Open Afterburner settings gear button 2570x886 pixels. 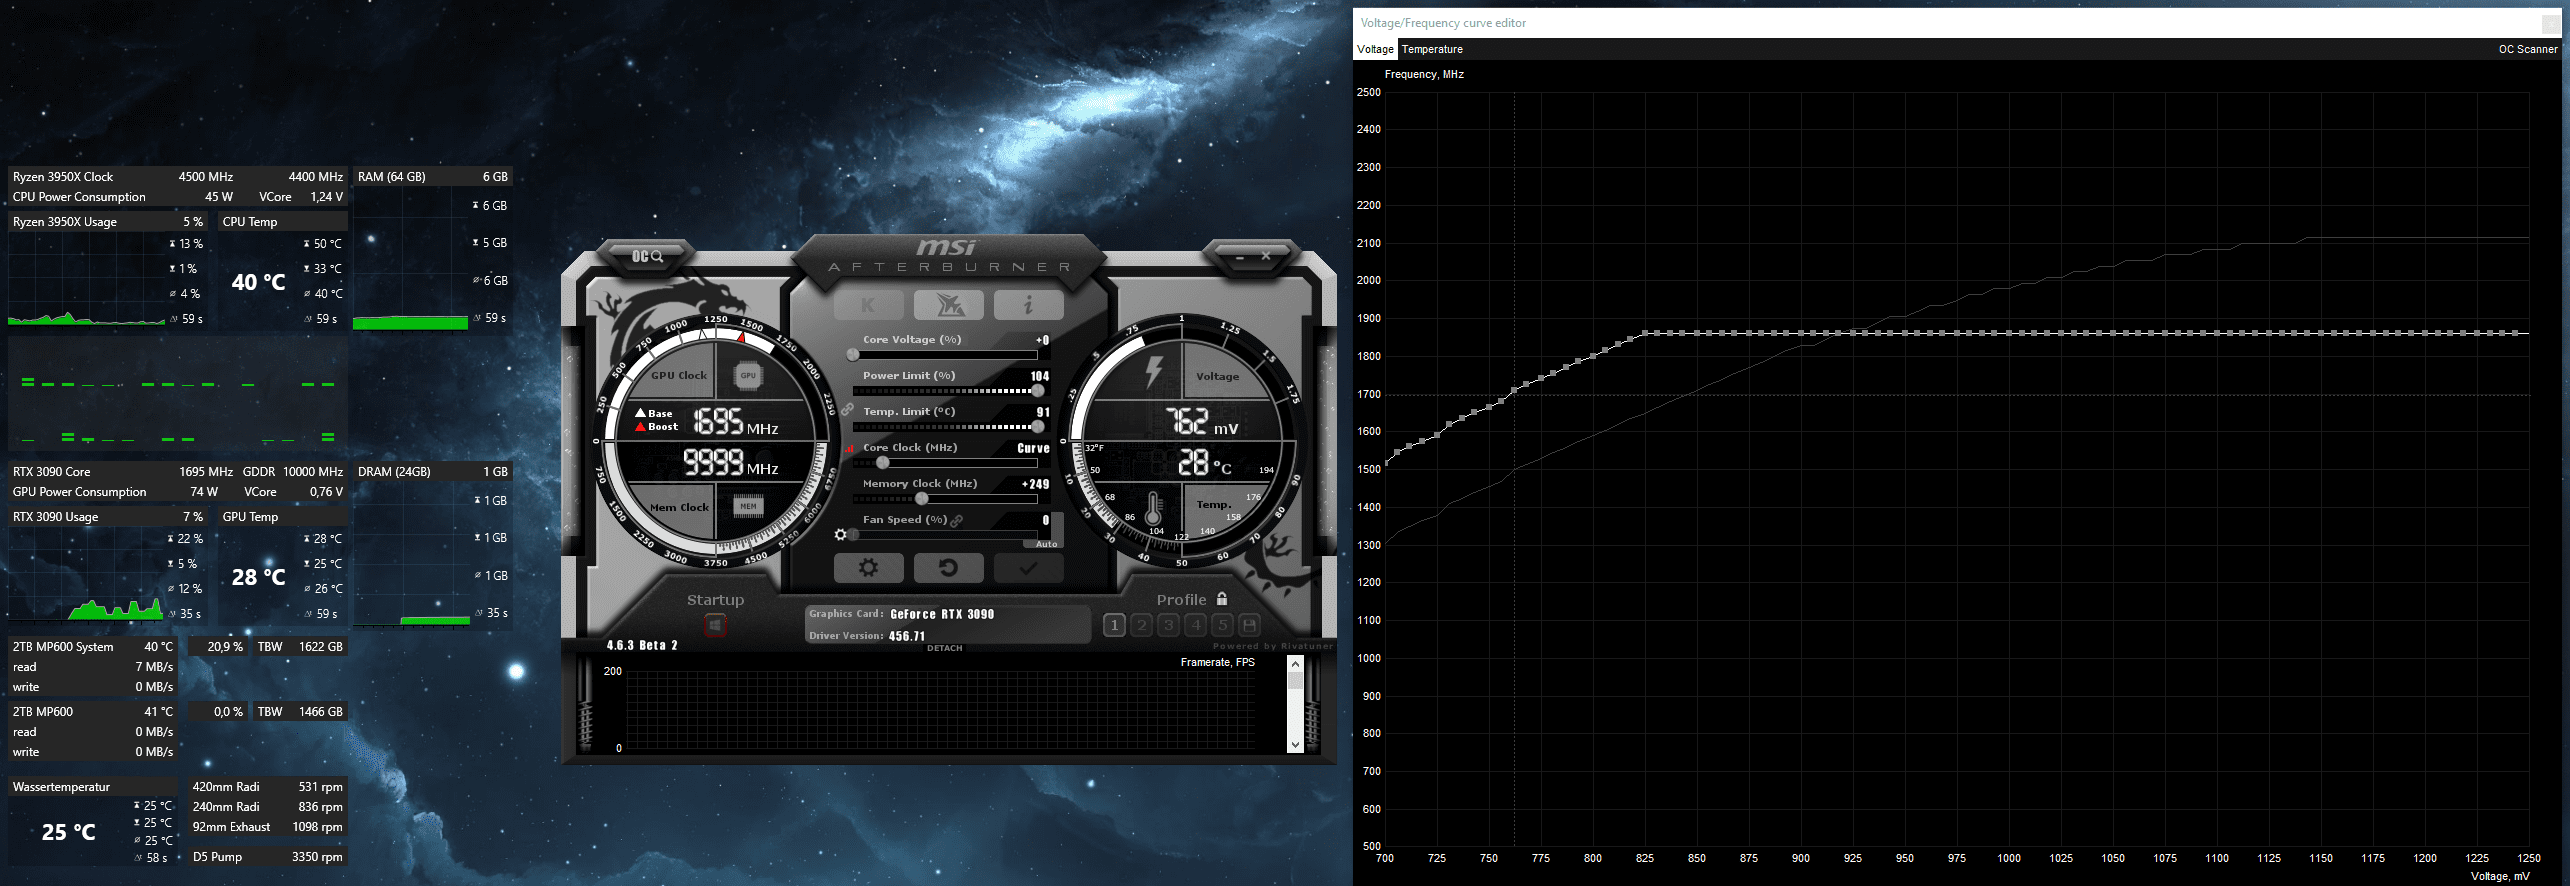click(868, 568)
